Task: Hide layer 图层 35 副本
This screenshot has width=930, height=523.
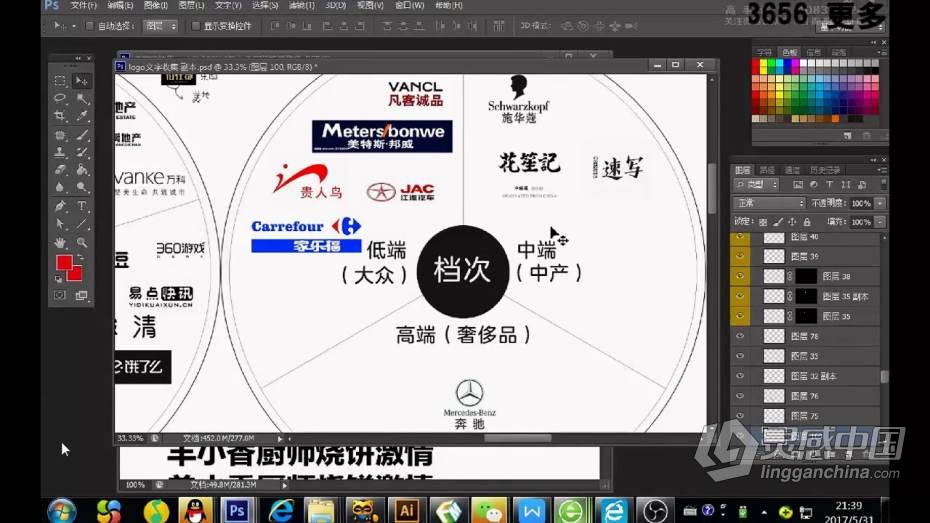Action: 740,296
